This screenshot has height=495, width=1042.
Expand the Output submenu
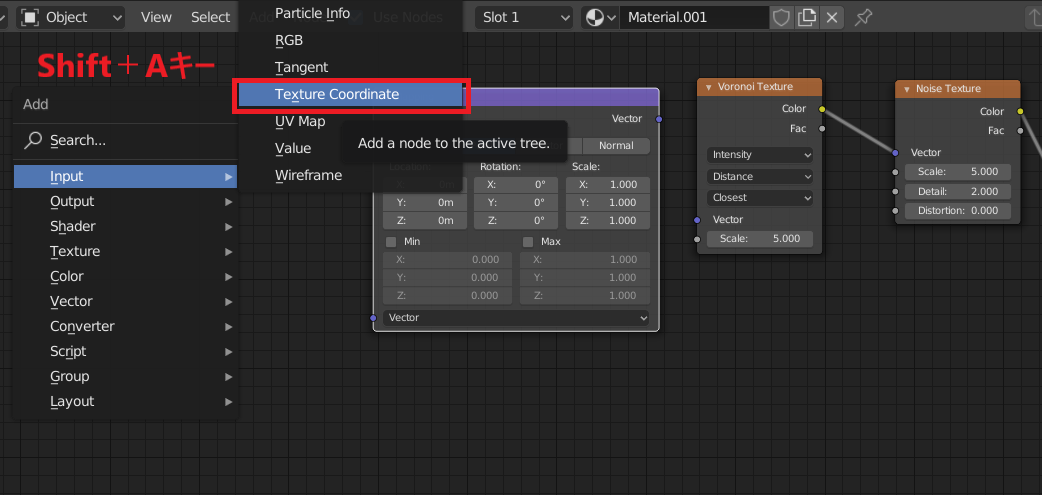(x=126, y=201)
